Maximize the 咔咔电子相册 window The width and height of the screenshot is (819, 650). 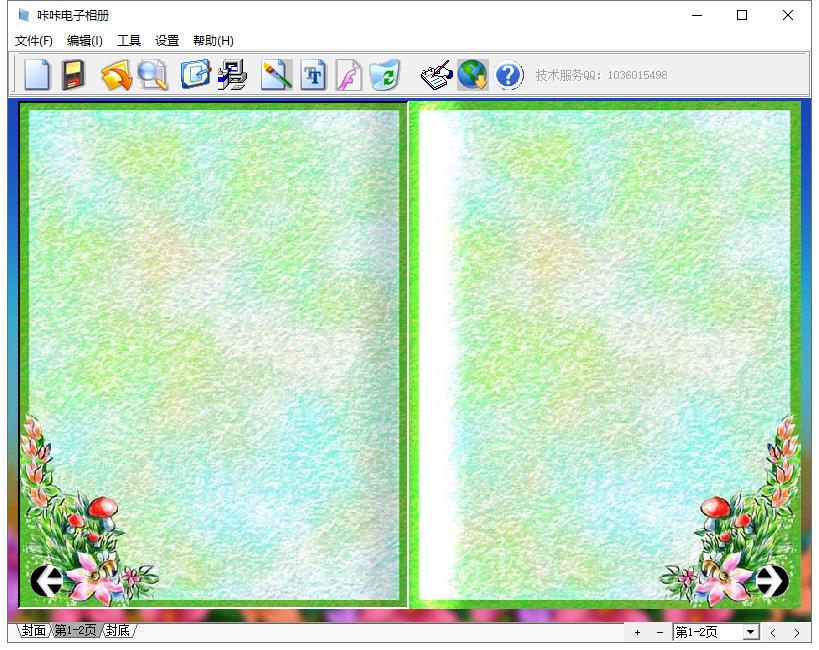coord(742,15)
